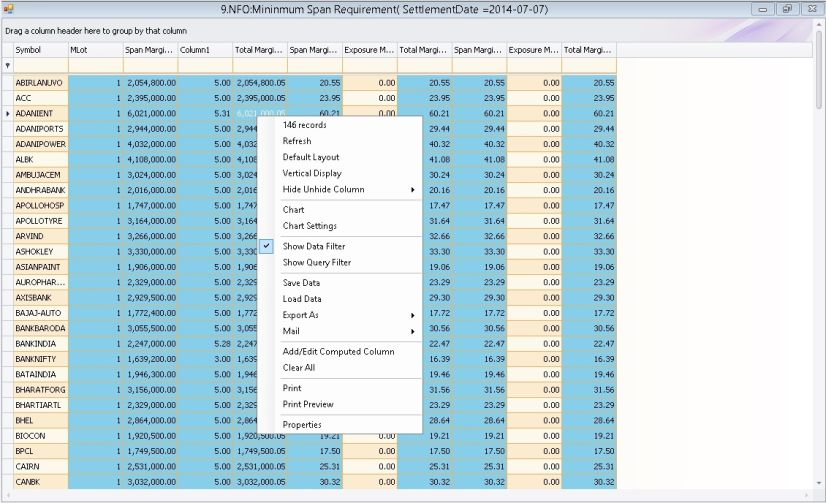Click the horizontal scrollbar right arrow
The height and width of the screenshot is (503, 826).
[808, 496]
